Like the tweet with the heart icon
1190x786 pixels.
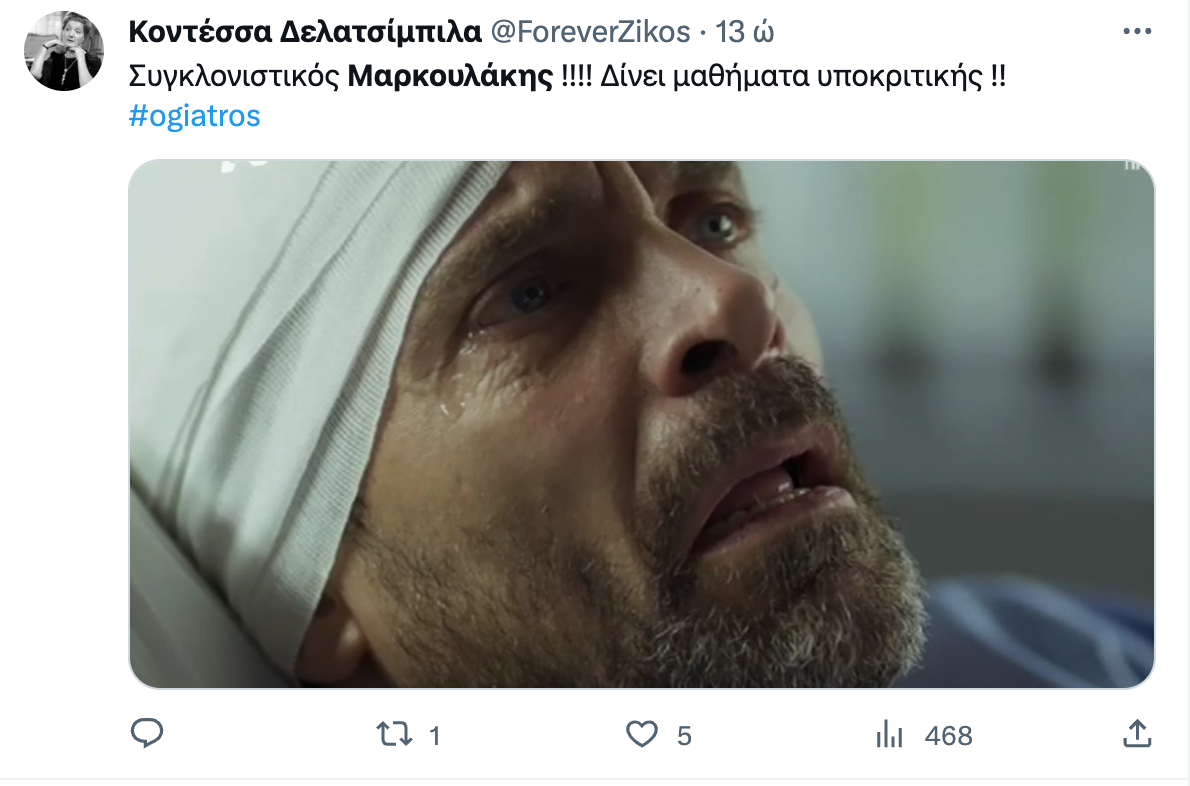tap(641, 734)
